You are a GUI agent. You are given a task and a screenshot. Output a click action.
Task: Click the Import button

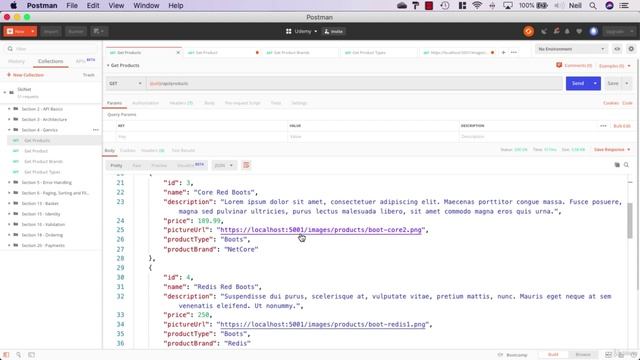(x=51, y=31)
